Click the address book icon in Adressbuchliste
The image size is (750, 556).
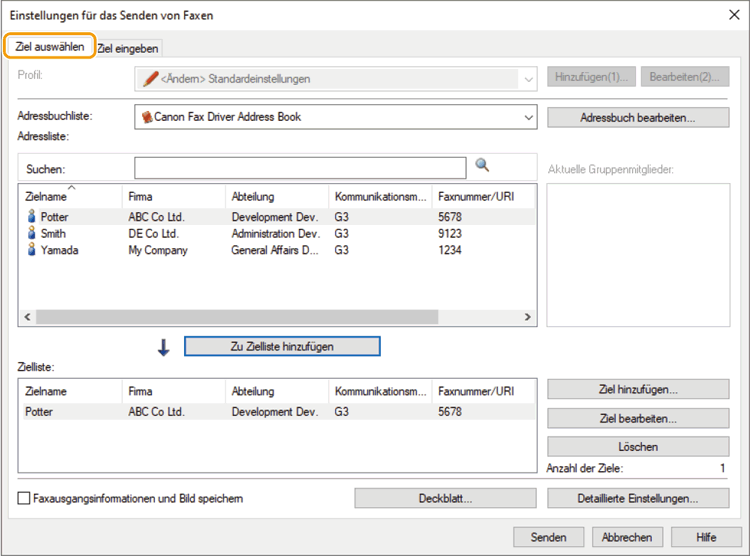(x=147, y=117)
